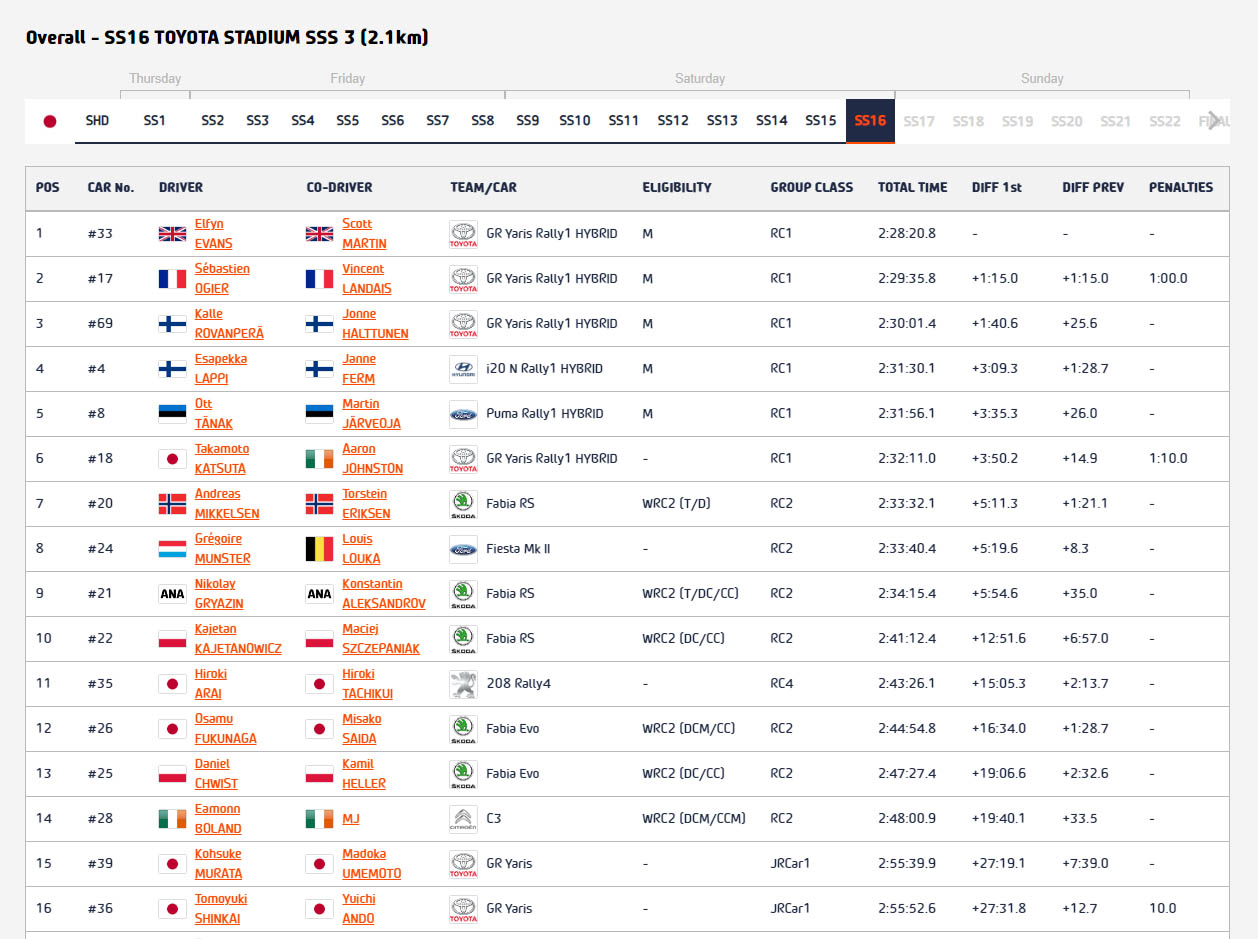Click the Polish flag beside Kajetan Kajetanowicz

point(173,639)
